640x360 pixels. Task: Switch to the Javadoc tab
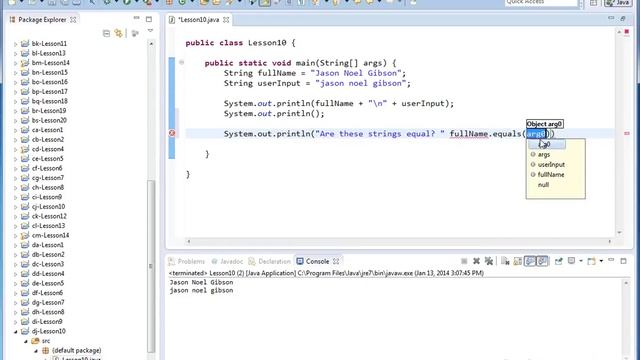pos(227,261)
